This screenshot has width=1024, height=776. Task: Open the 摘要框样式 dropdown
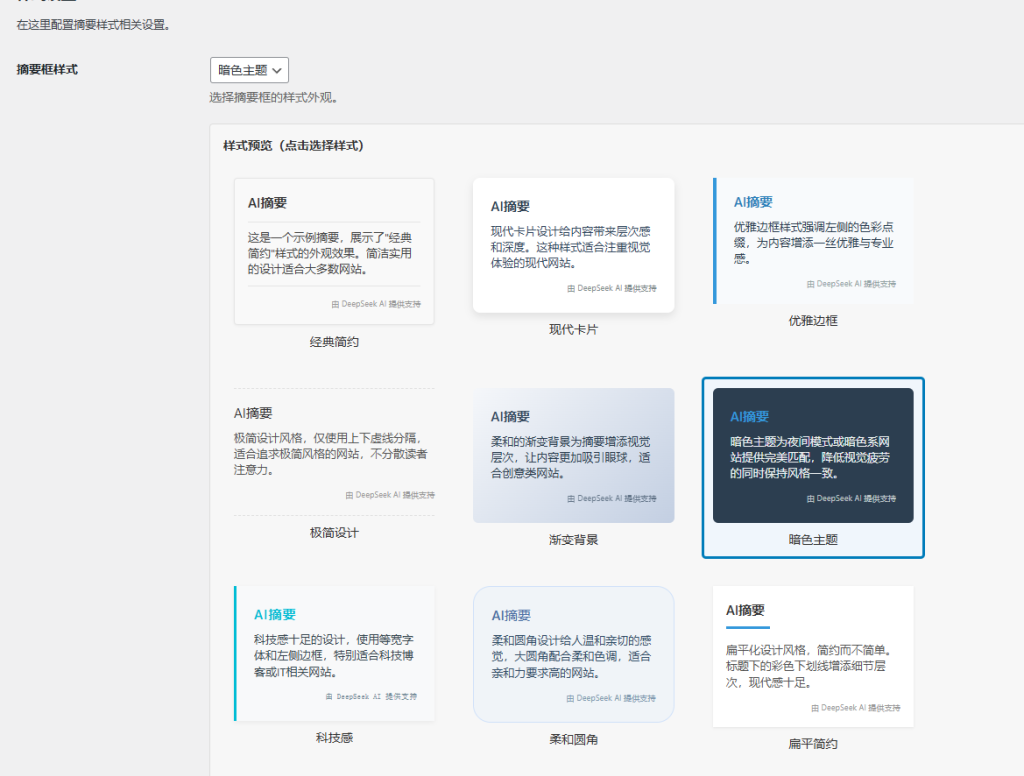pyautogui.click(x=249, y=70)
